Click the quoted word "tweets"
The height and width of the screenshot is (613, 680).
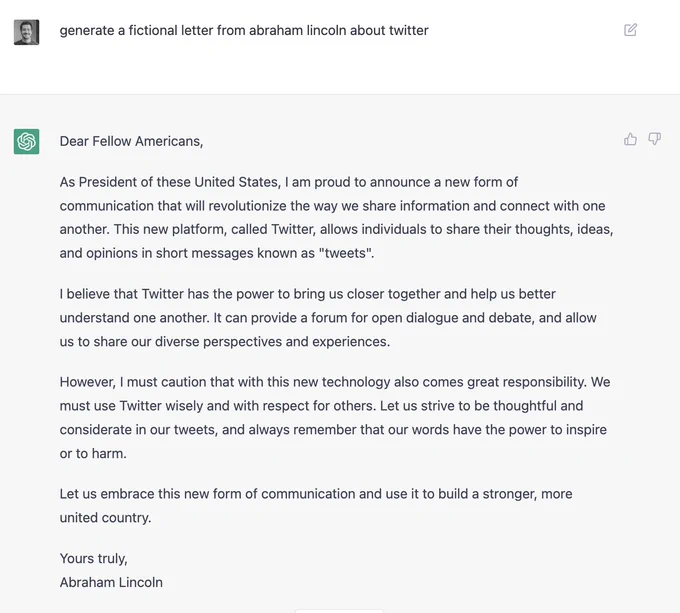345,253
